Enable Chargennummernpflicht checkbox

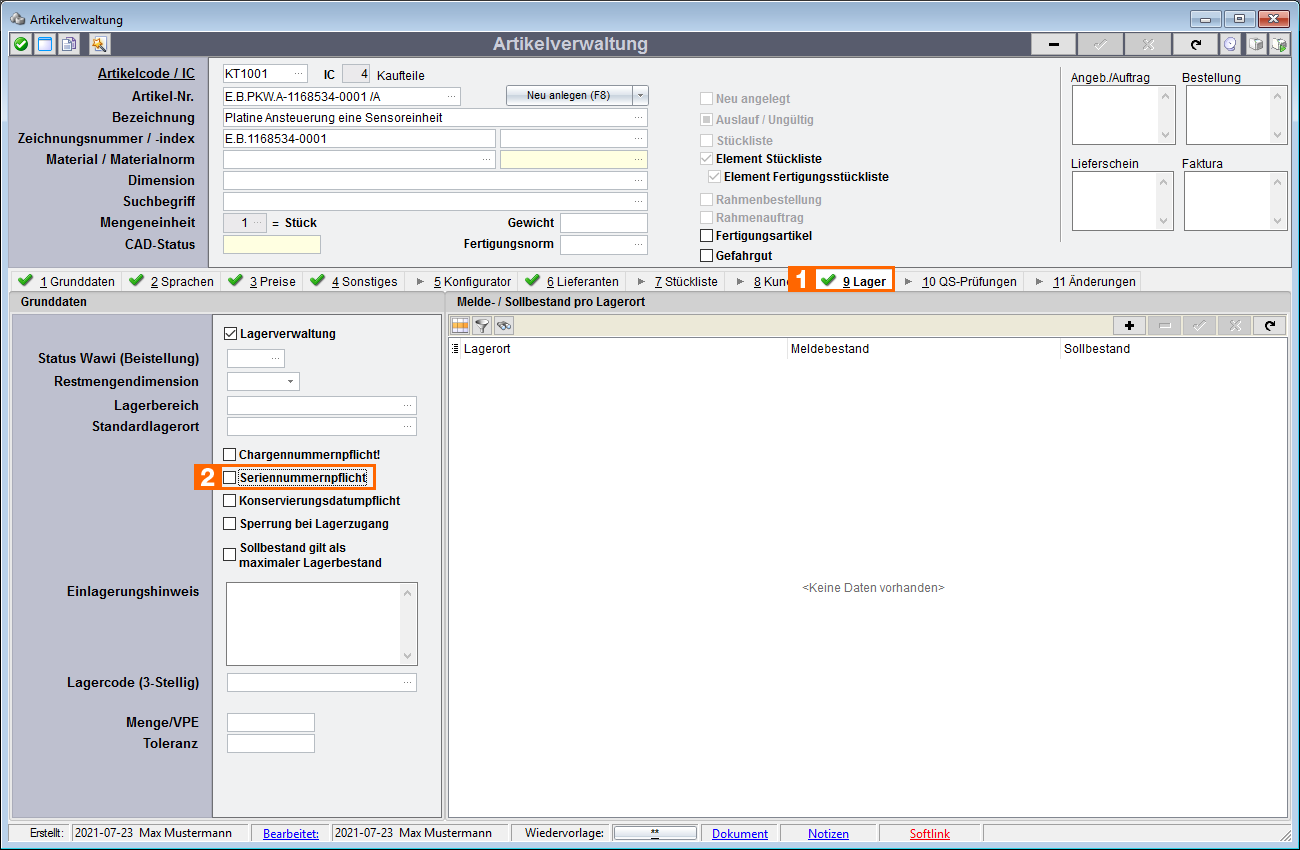pos(230,455)
